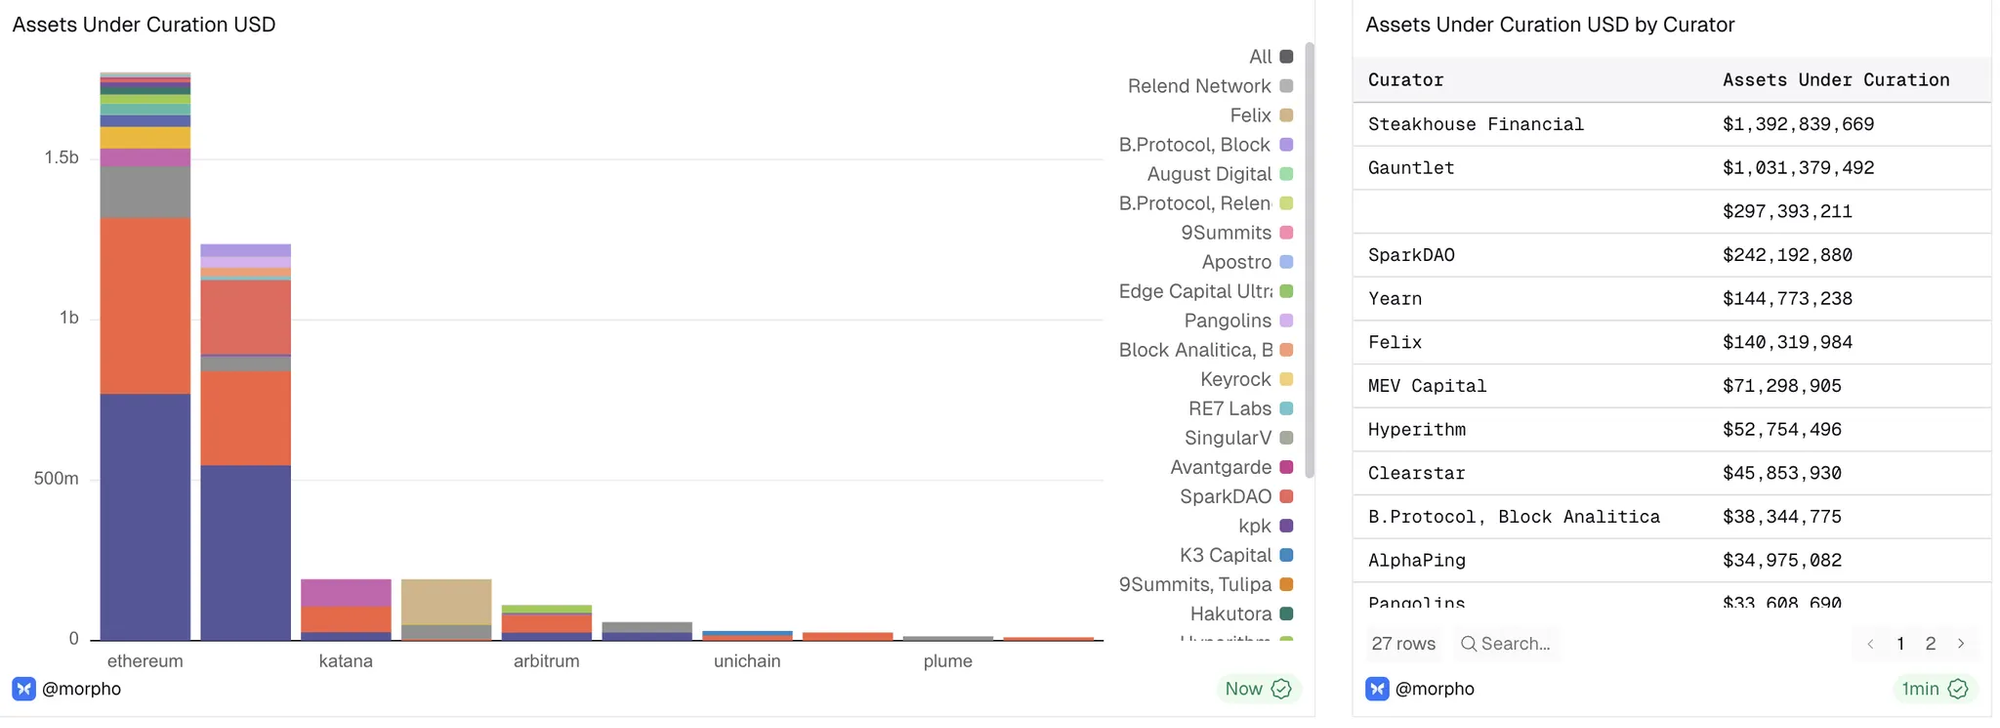Click the verified checkmark icon next to 1min

coord(1958,689)
